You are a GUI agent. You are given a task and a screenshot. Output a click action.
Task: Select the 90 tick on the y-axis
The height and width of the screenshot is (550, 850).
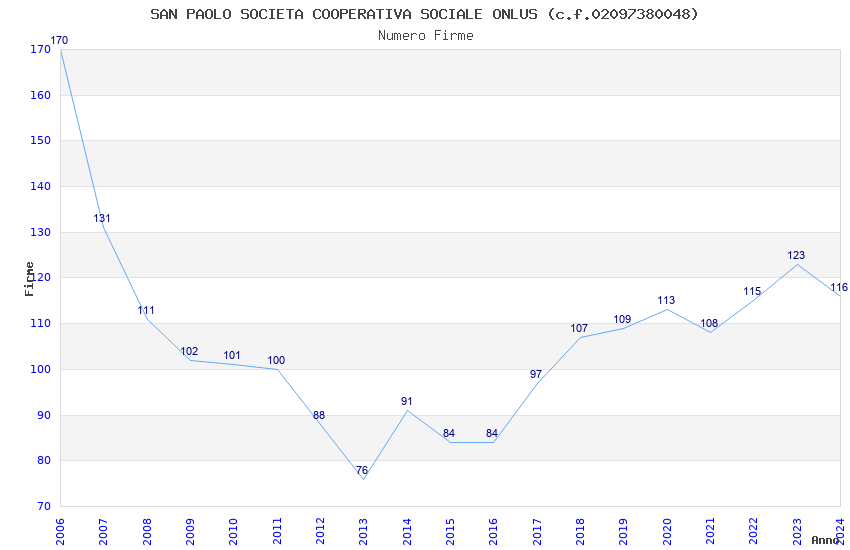click(44, 416)
